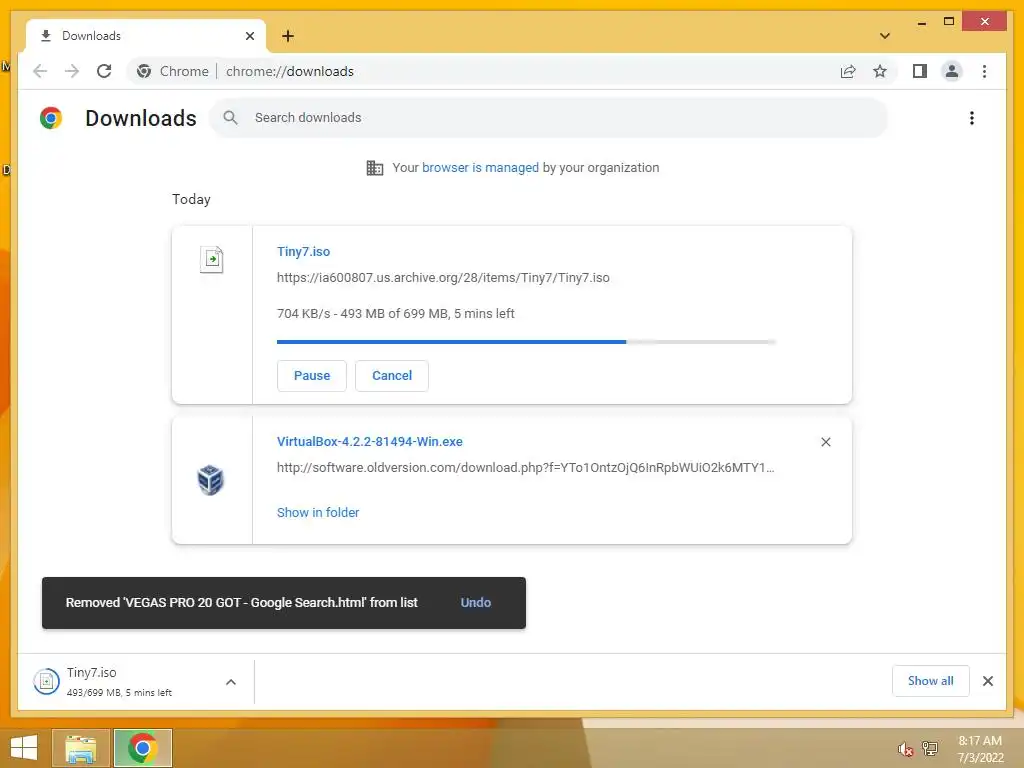Click the Tiny7.iso file icon

point(212,260)
